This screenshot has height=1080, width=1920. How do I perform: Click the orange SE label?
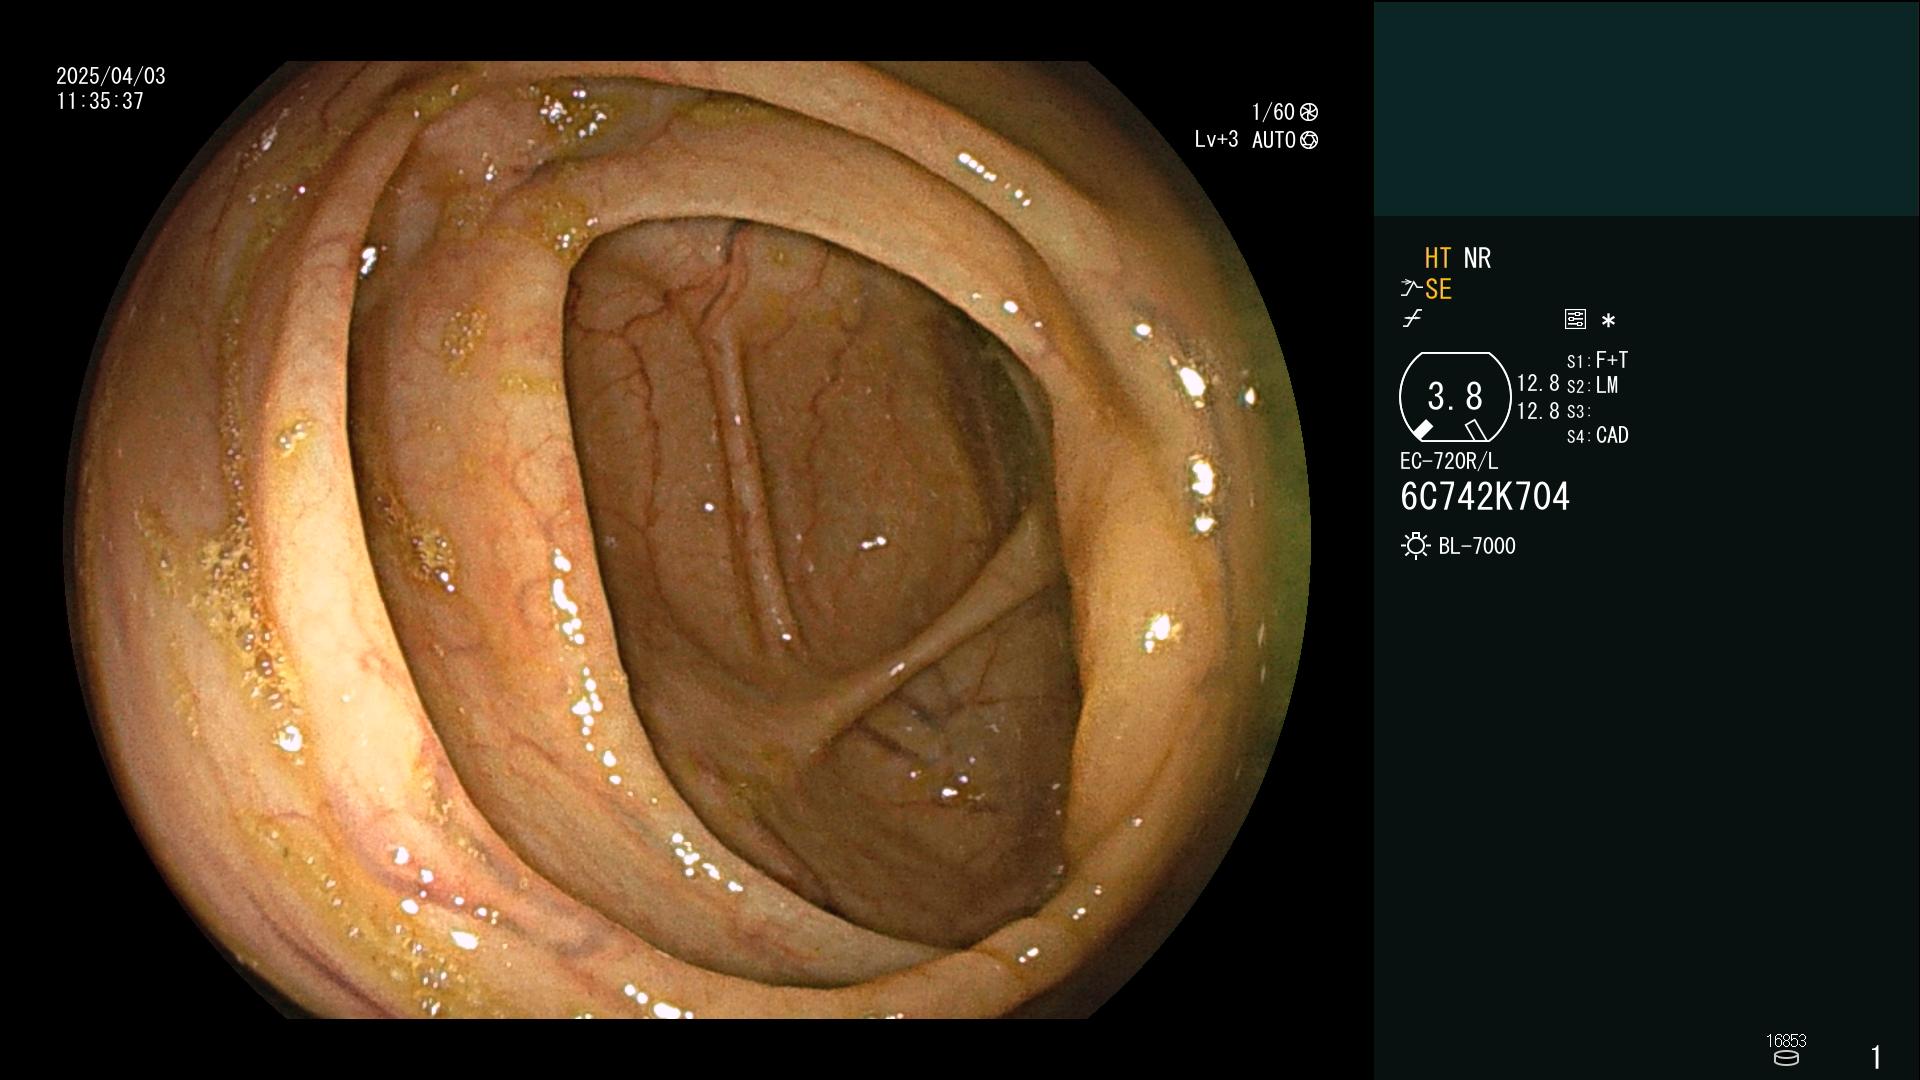point(1438,289)
